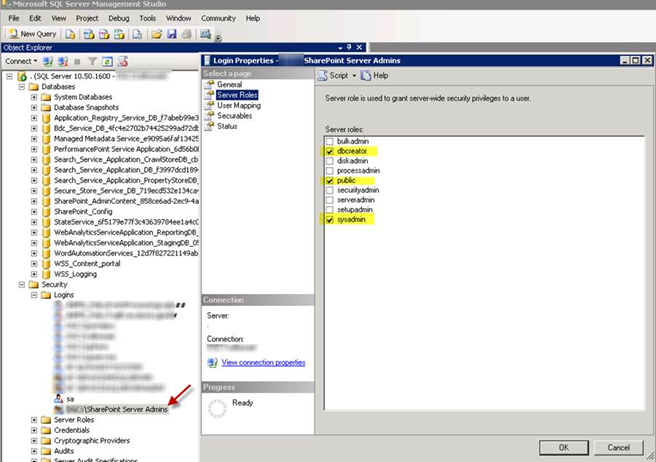Click the Cancel button

618,447
